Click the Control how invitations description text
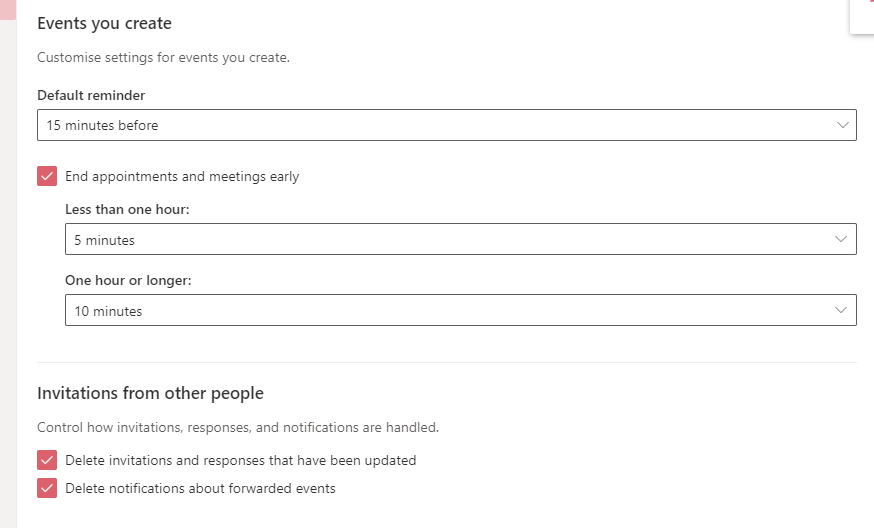 click(x=238, y=427)
